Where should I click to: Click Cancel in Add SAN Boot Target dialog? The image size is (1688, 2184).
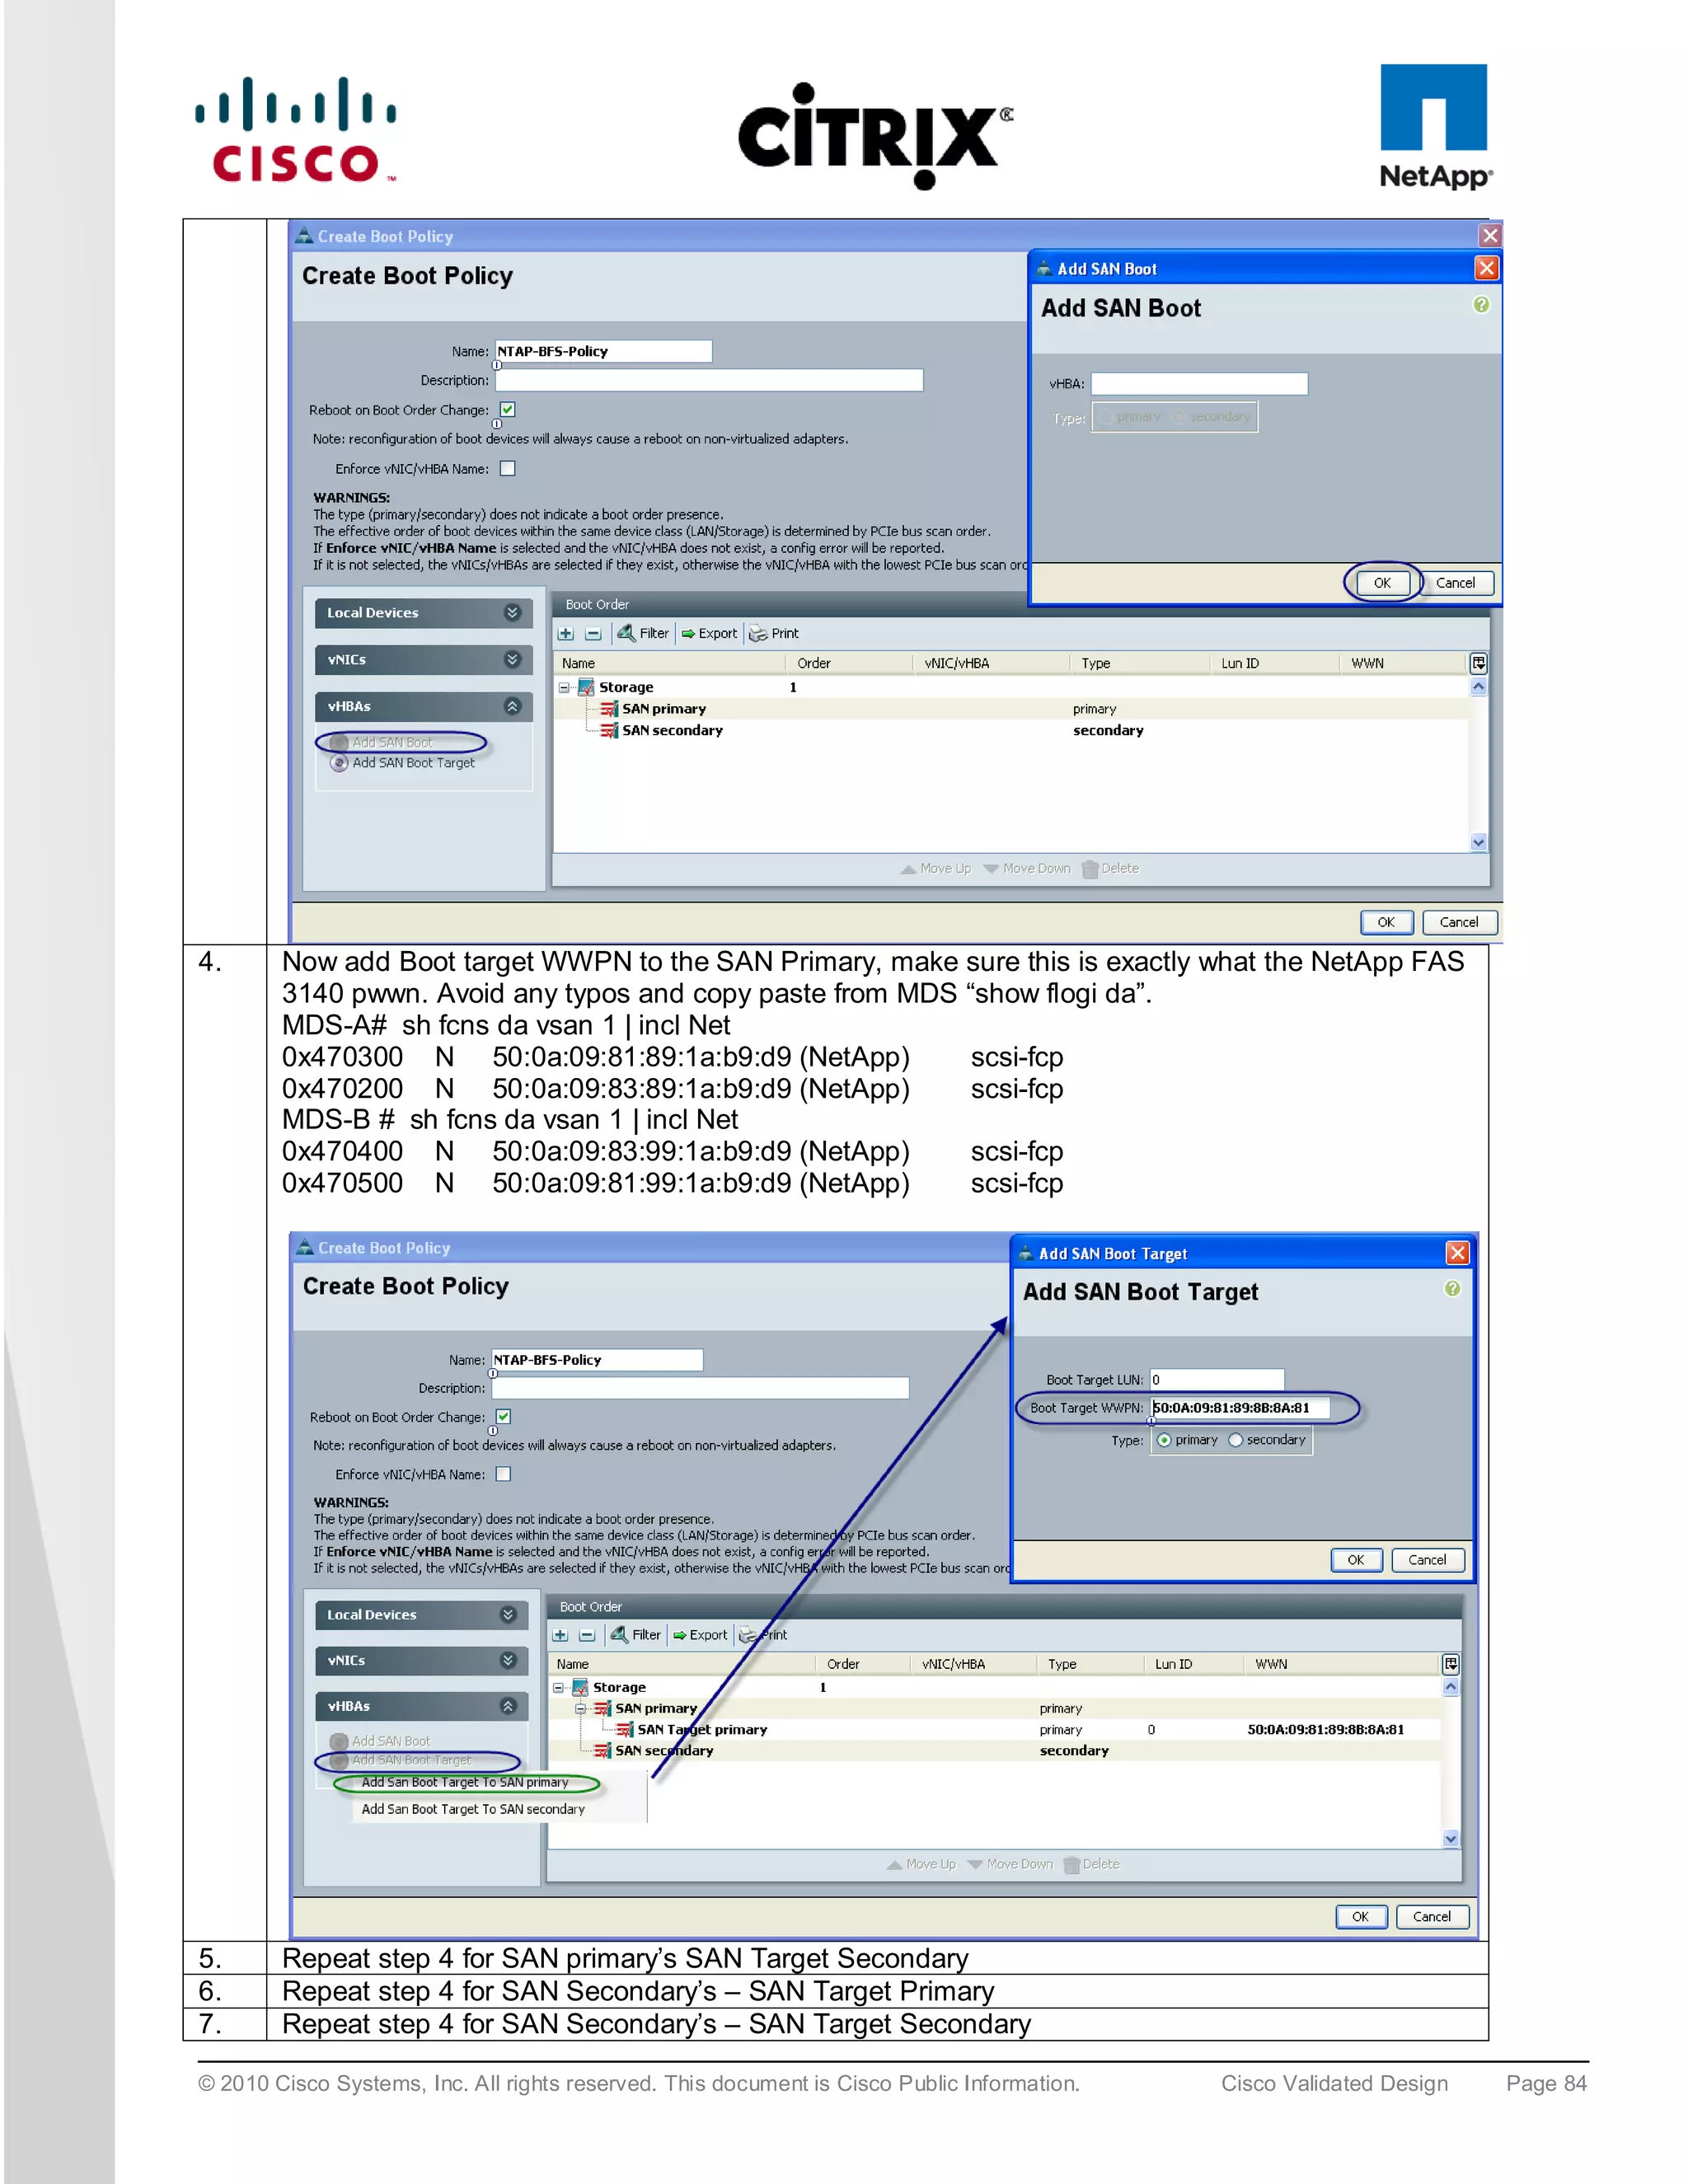point(1428,1560)
